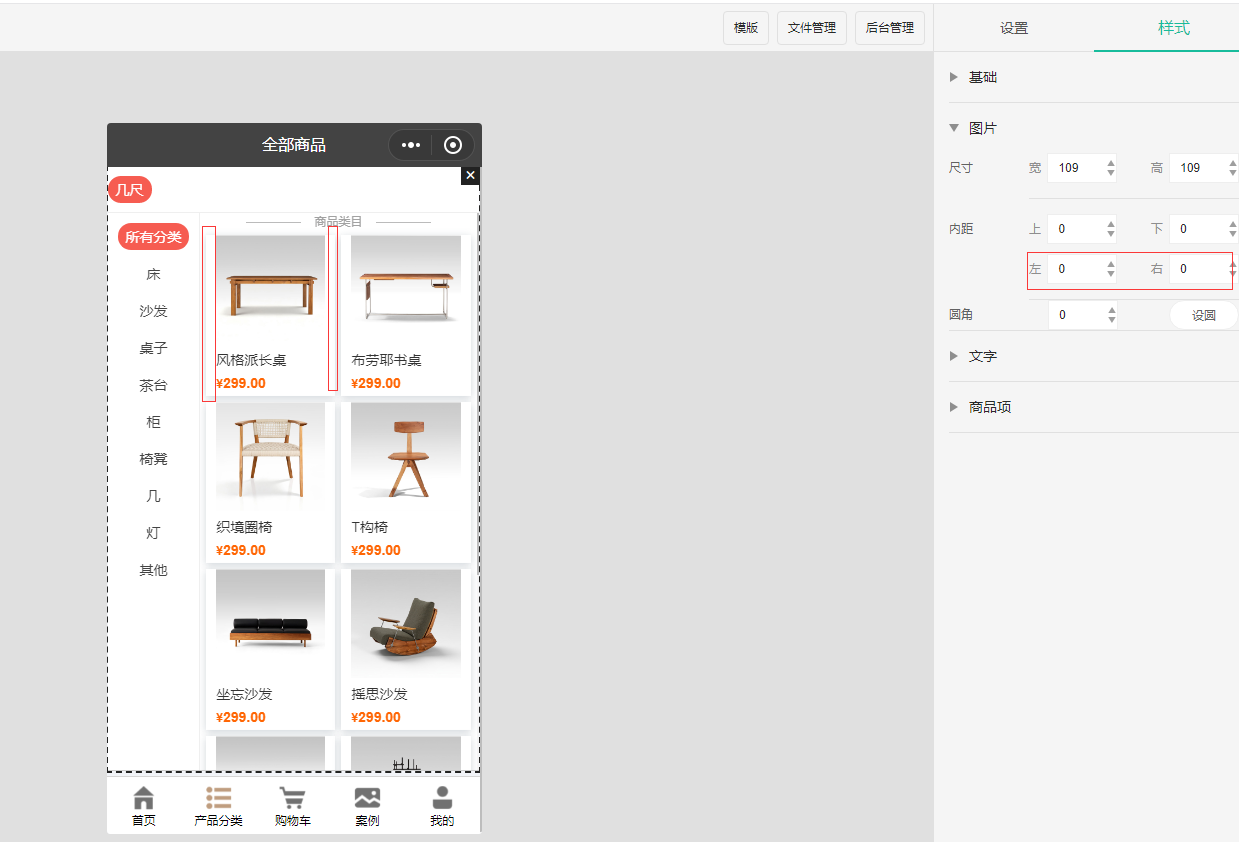Screen dimensions: 1239x842
Task: Open the shopping cart icon
Action: pos(292,798)
